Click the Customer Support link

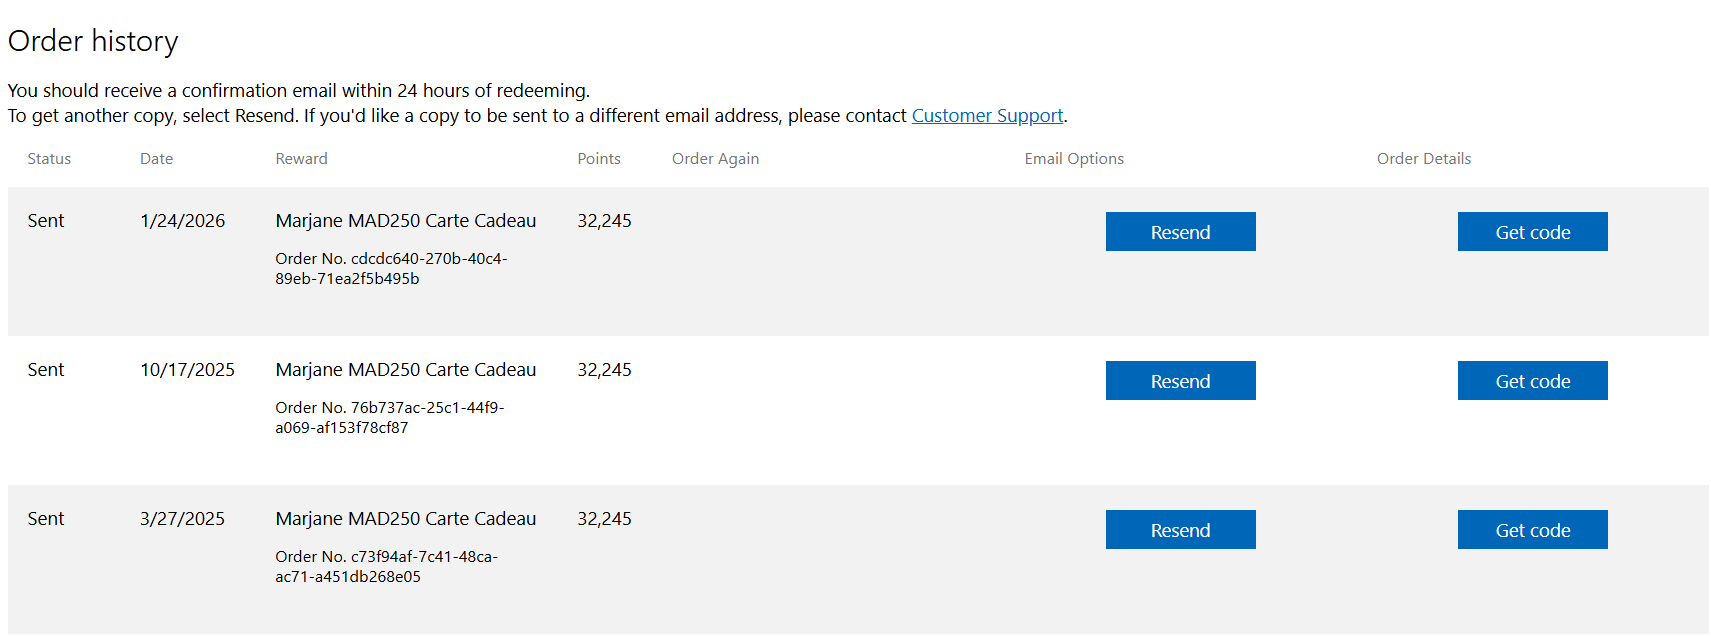click(x=986, y=115)
